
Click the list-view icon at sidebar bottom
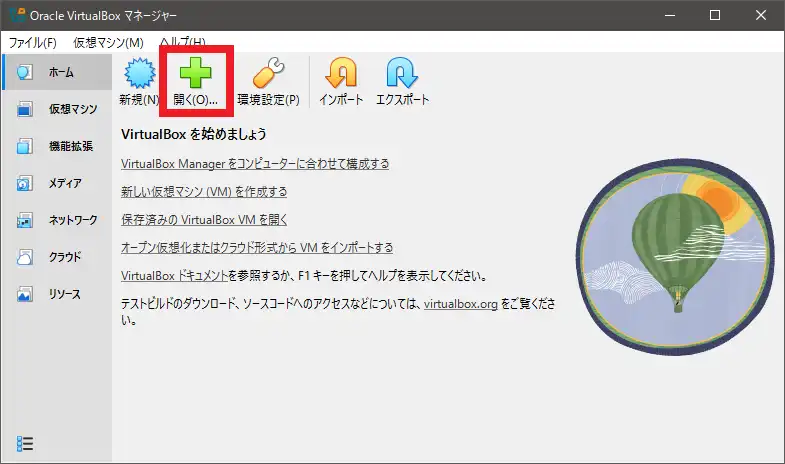pos(25,443)
